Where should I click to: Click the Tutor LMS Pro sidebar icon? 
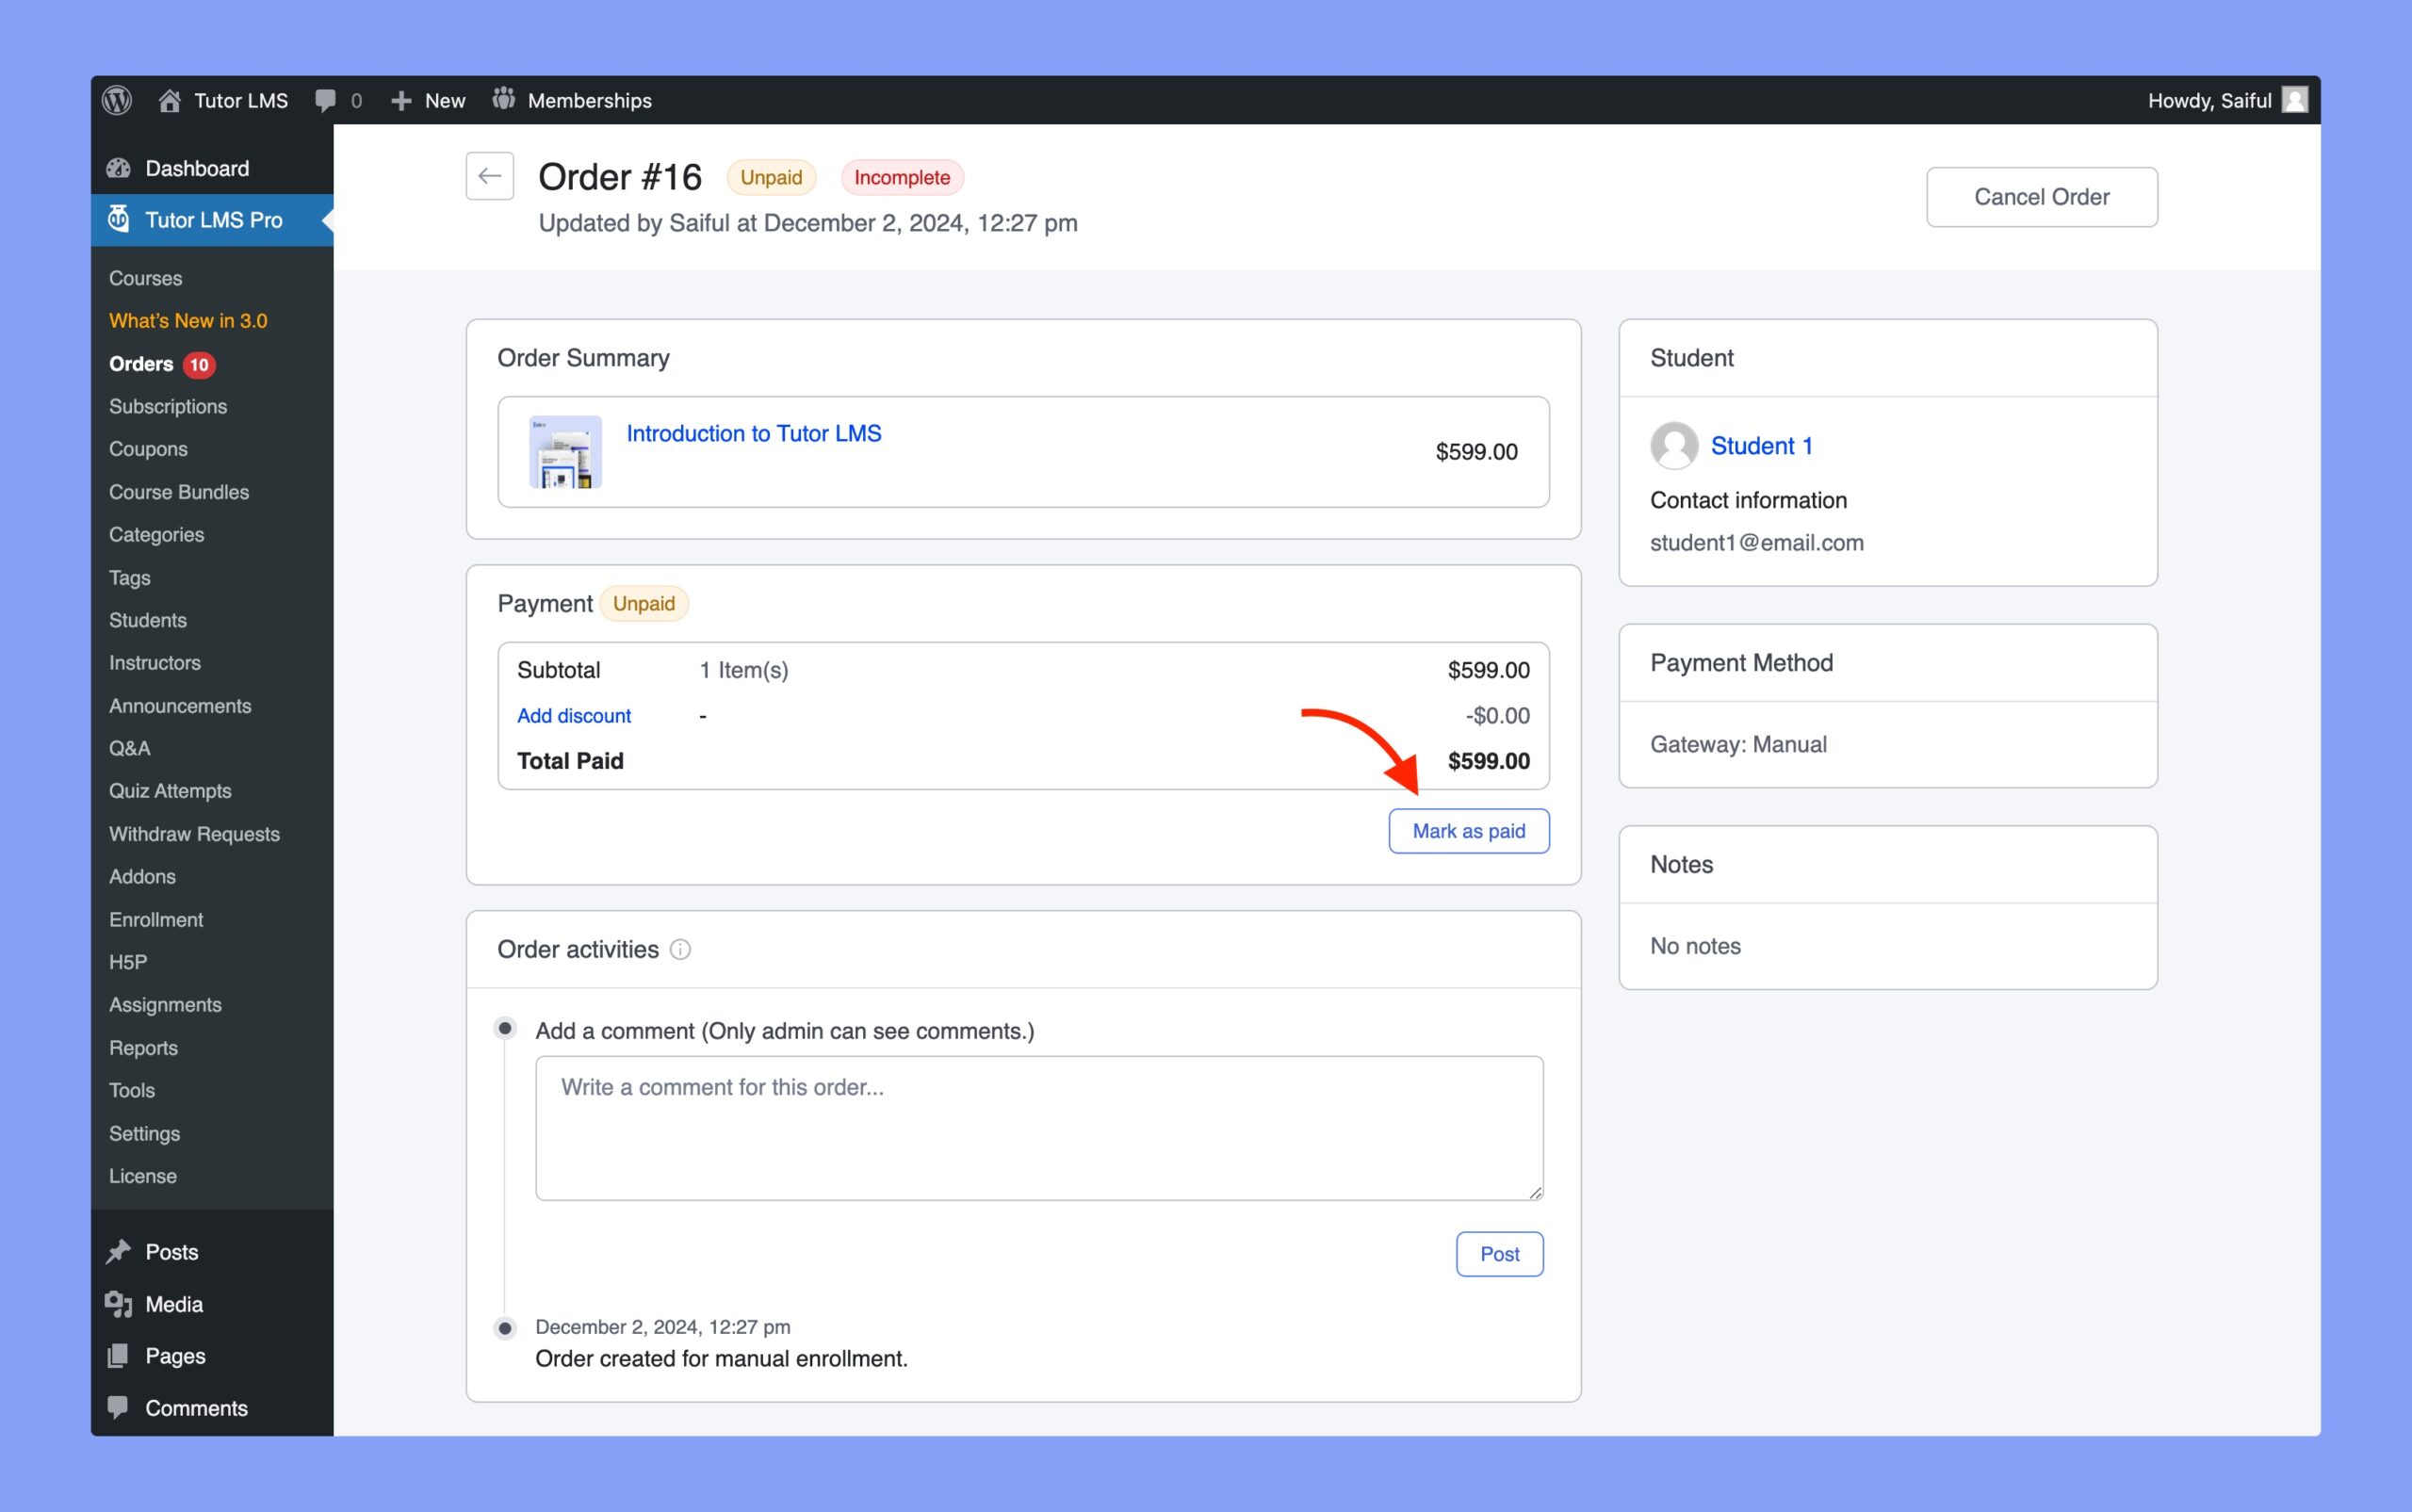coord(115,218)
